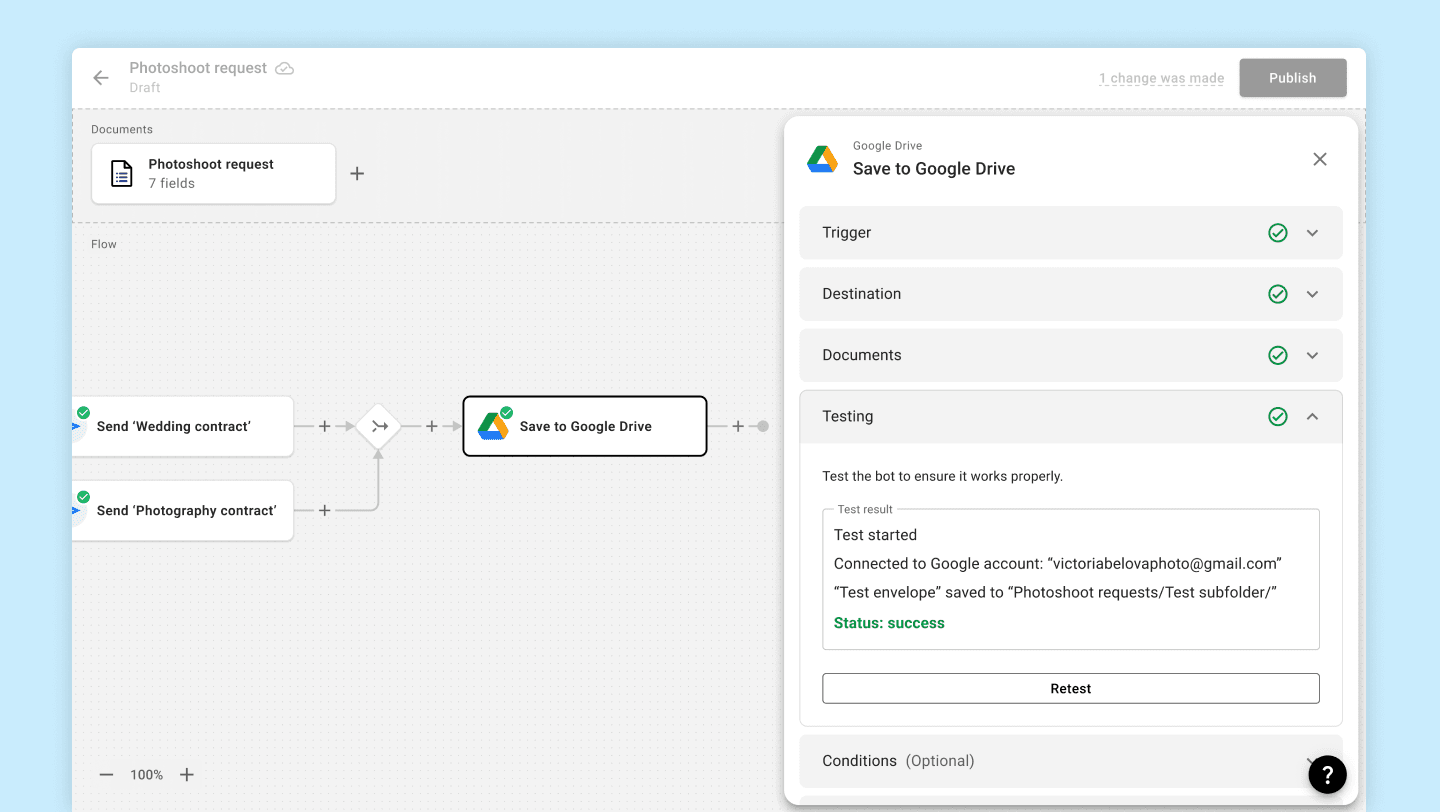This screenshot has height=812, width=1440.
Task: Expand the Conditions (Optional) section
Action: click(x=1071, y=761)
